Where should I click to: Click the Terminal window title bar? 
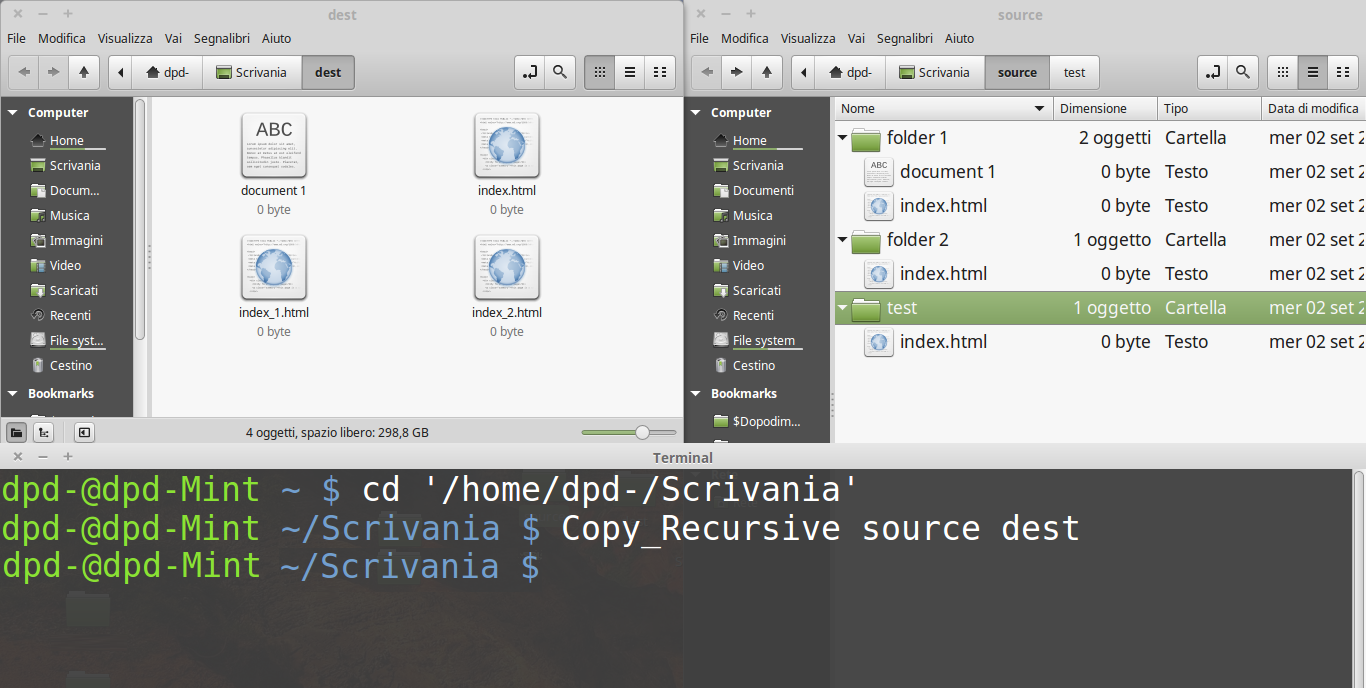[x=683, y=457]
